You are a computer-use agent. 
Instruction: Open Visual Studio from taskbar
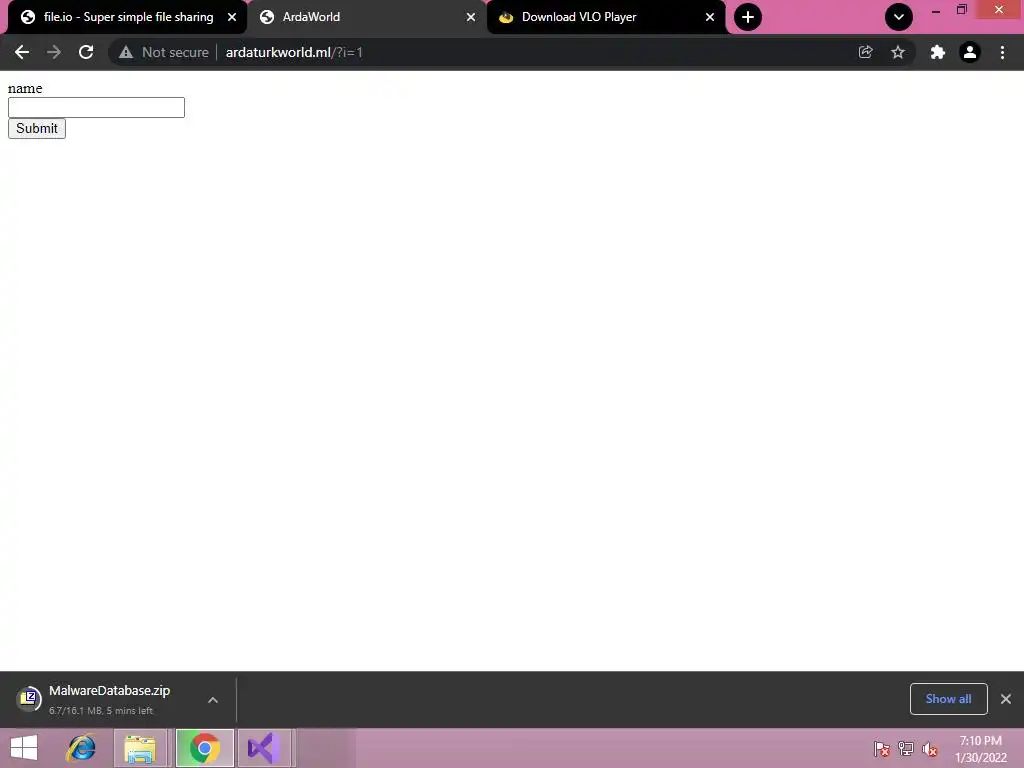click(264, 748)
